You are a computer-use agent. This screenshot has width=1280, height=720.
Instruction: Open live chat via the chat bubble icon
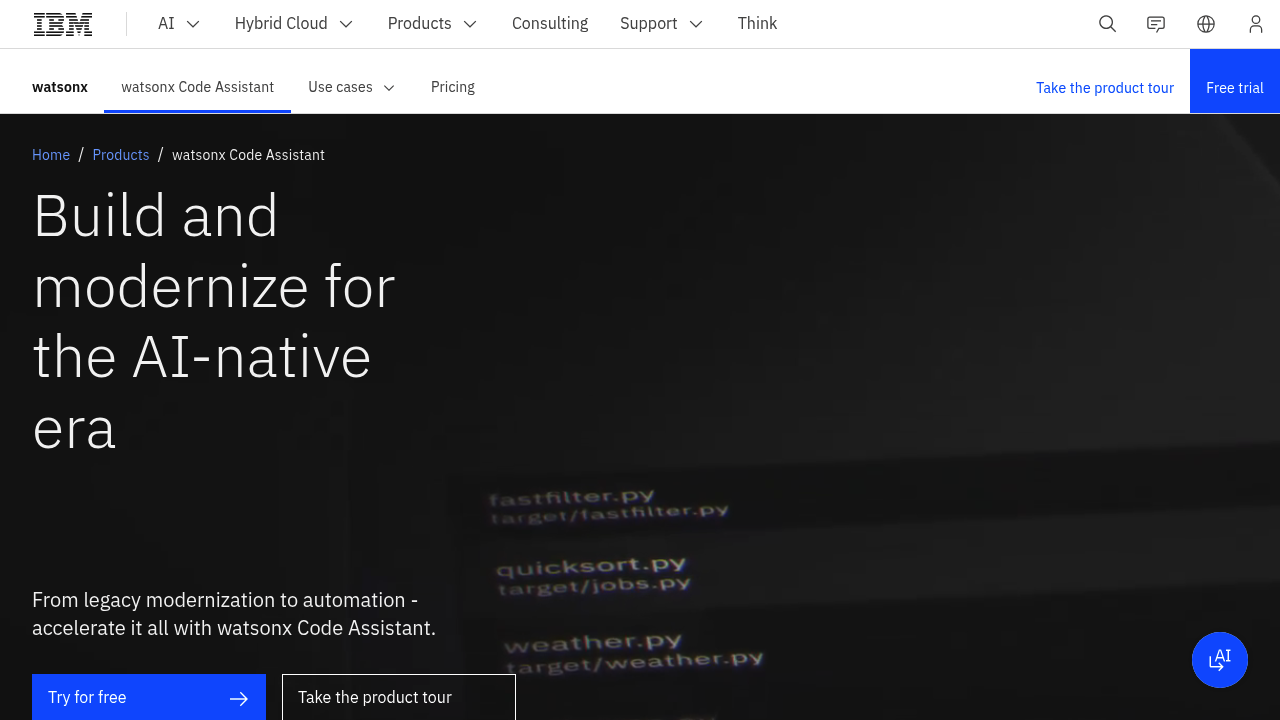(1155, 23)
